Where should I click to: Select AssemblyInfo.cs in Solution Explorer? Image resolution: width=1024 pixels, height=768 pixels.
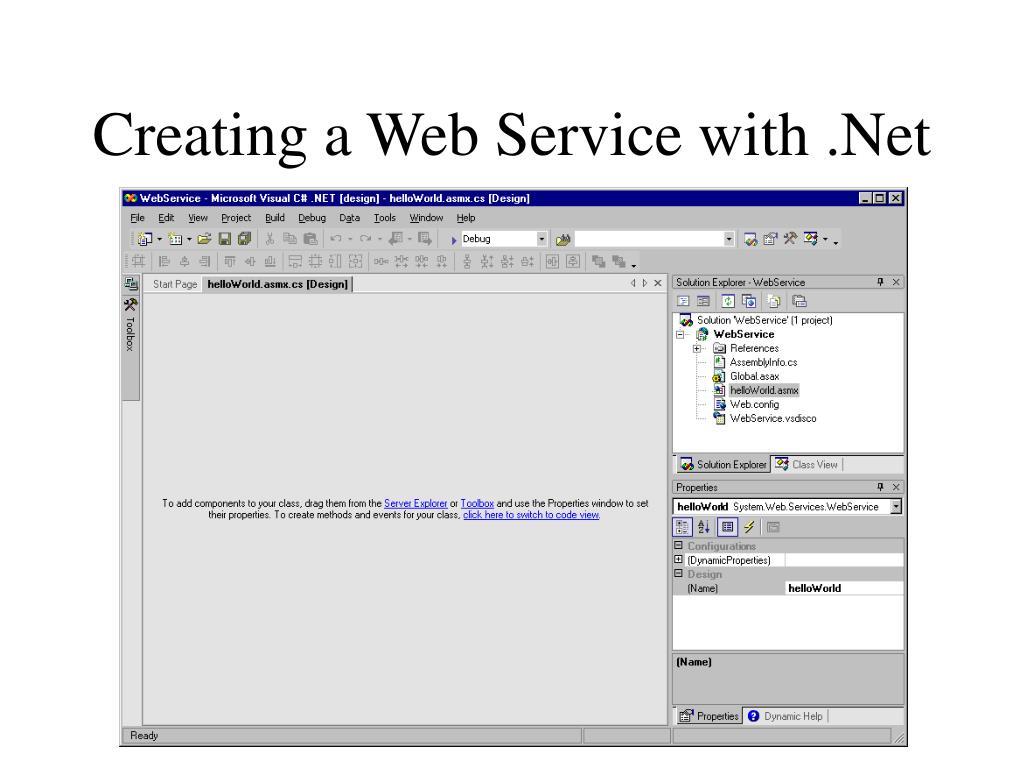coord(763,362)
